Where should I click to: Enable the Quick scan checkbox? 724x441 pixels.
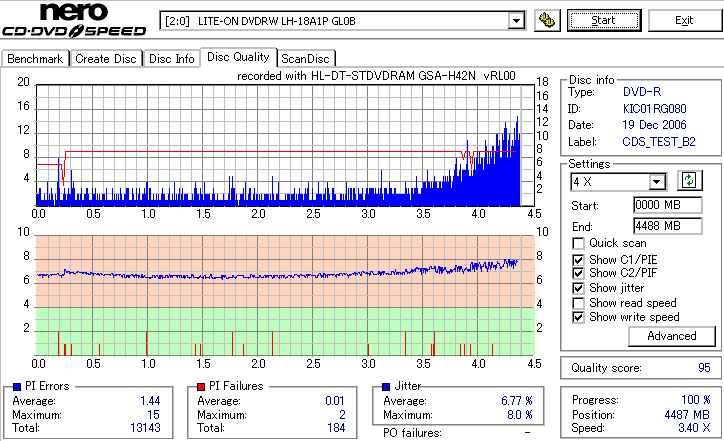(x=578, y=243)
